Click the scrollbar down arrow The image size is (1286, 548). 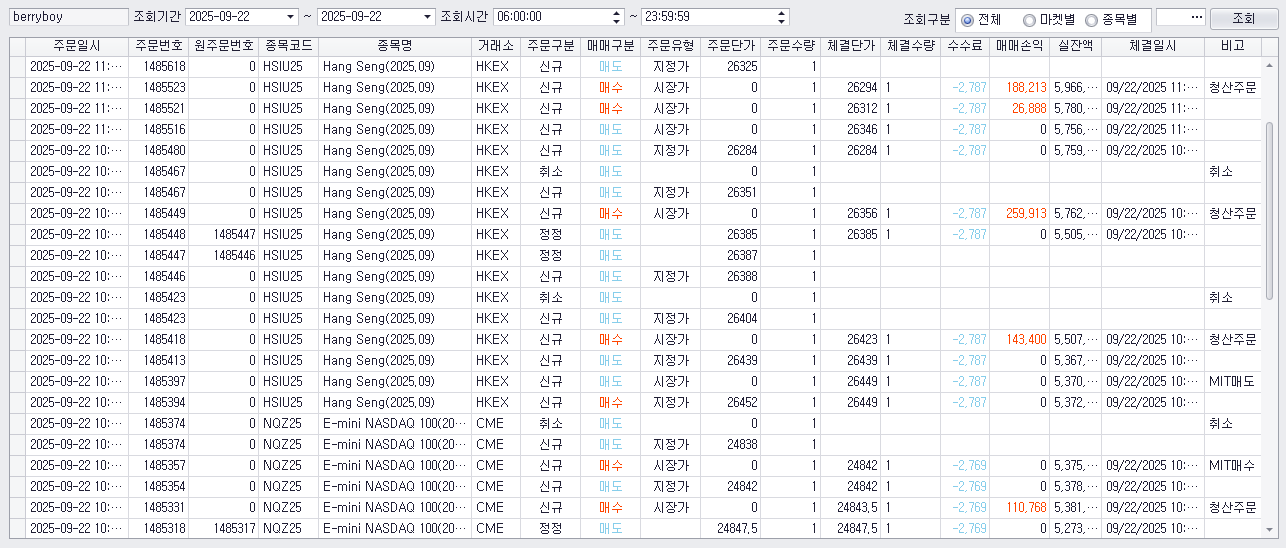[1270, 530]
